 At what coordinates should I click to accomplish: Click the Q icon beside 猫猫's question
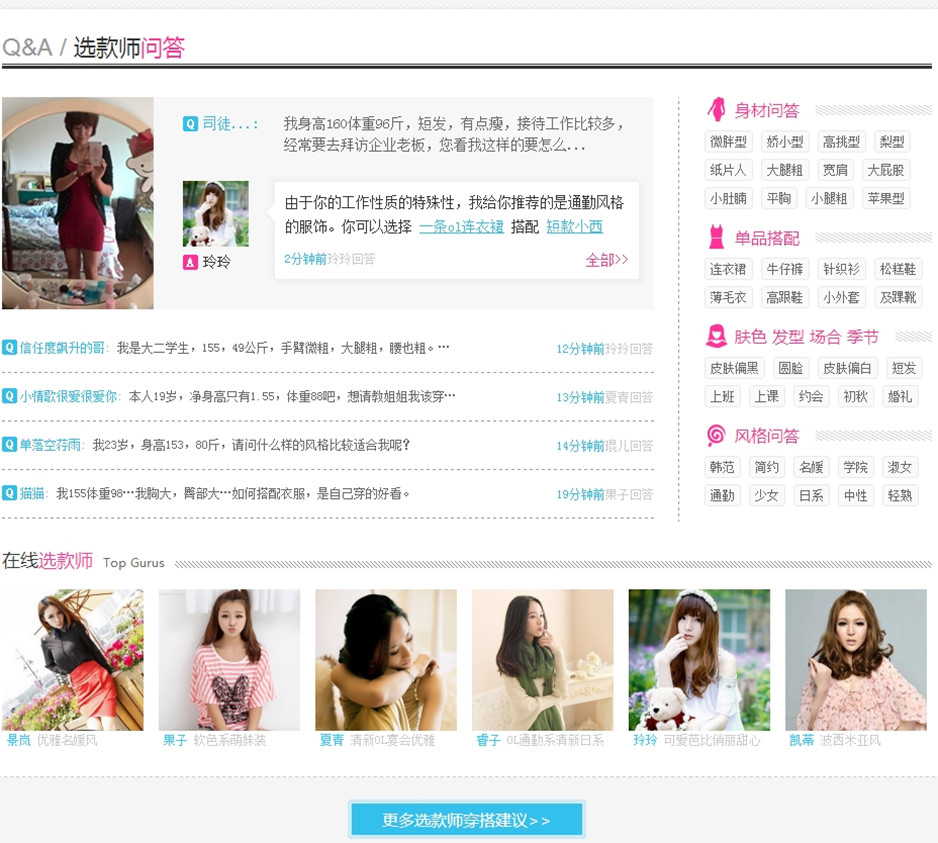8,493
